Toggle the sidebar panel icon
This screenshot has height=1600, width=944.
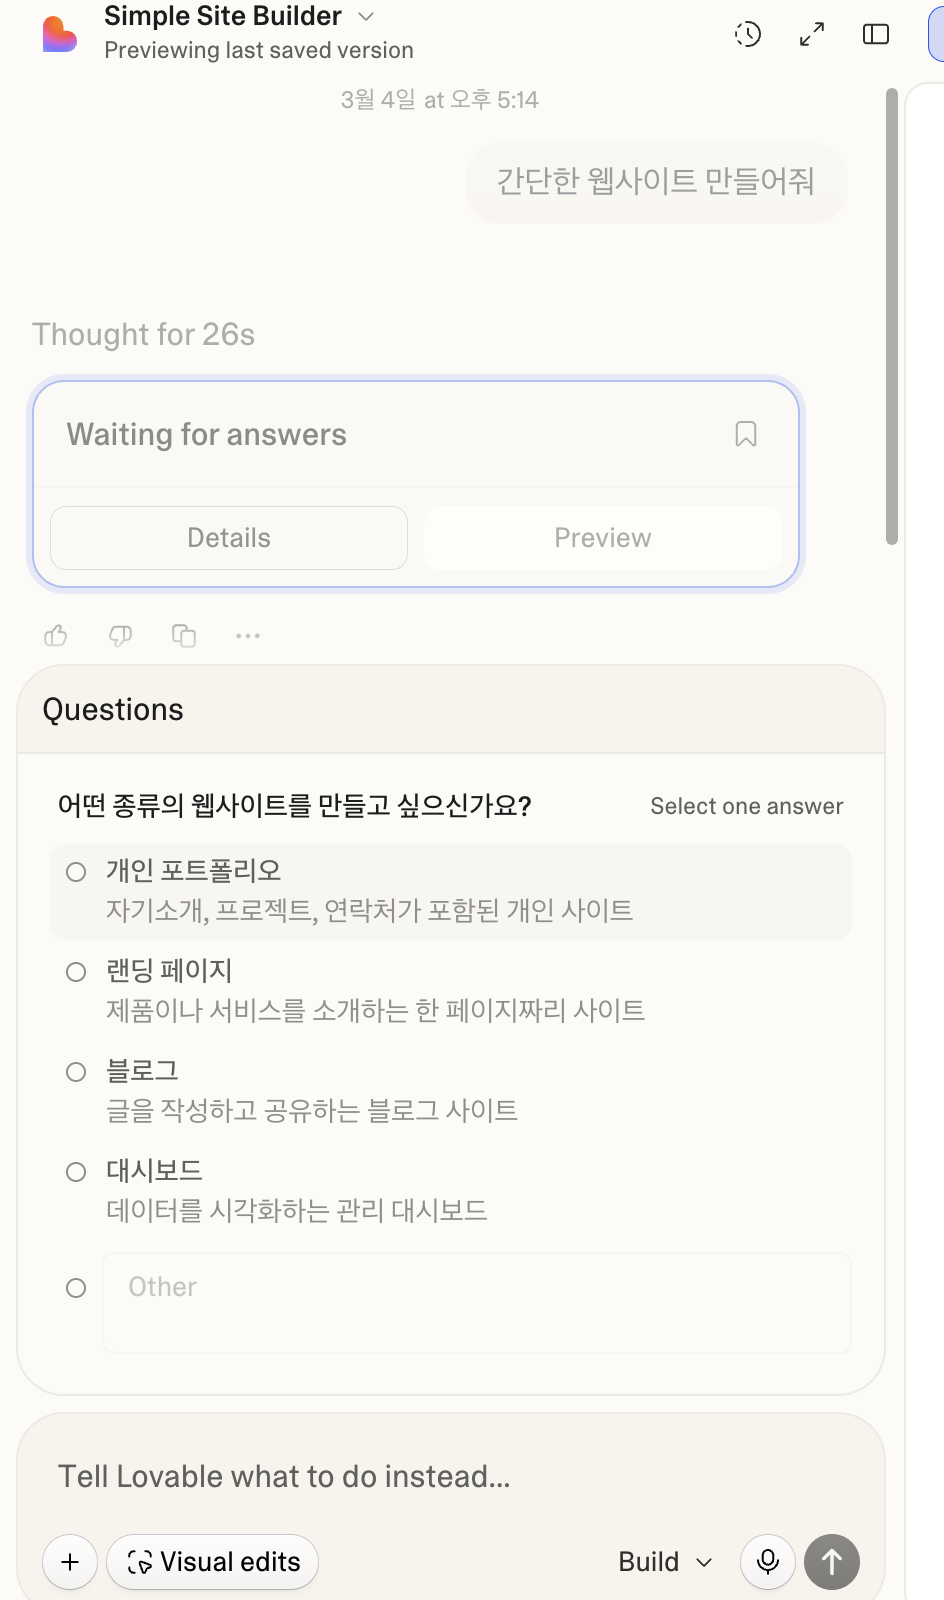[876, 34]
